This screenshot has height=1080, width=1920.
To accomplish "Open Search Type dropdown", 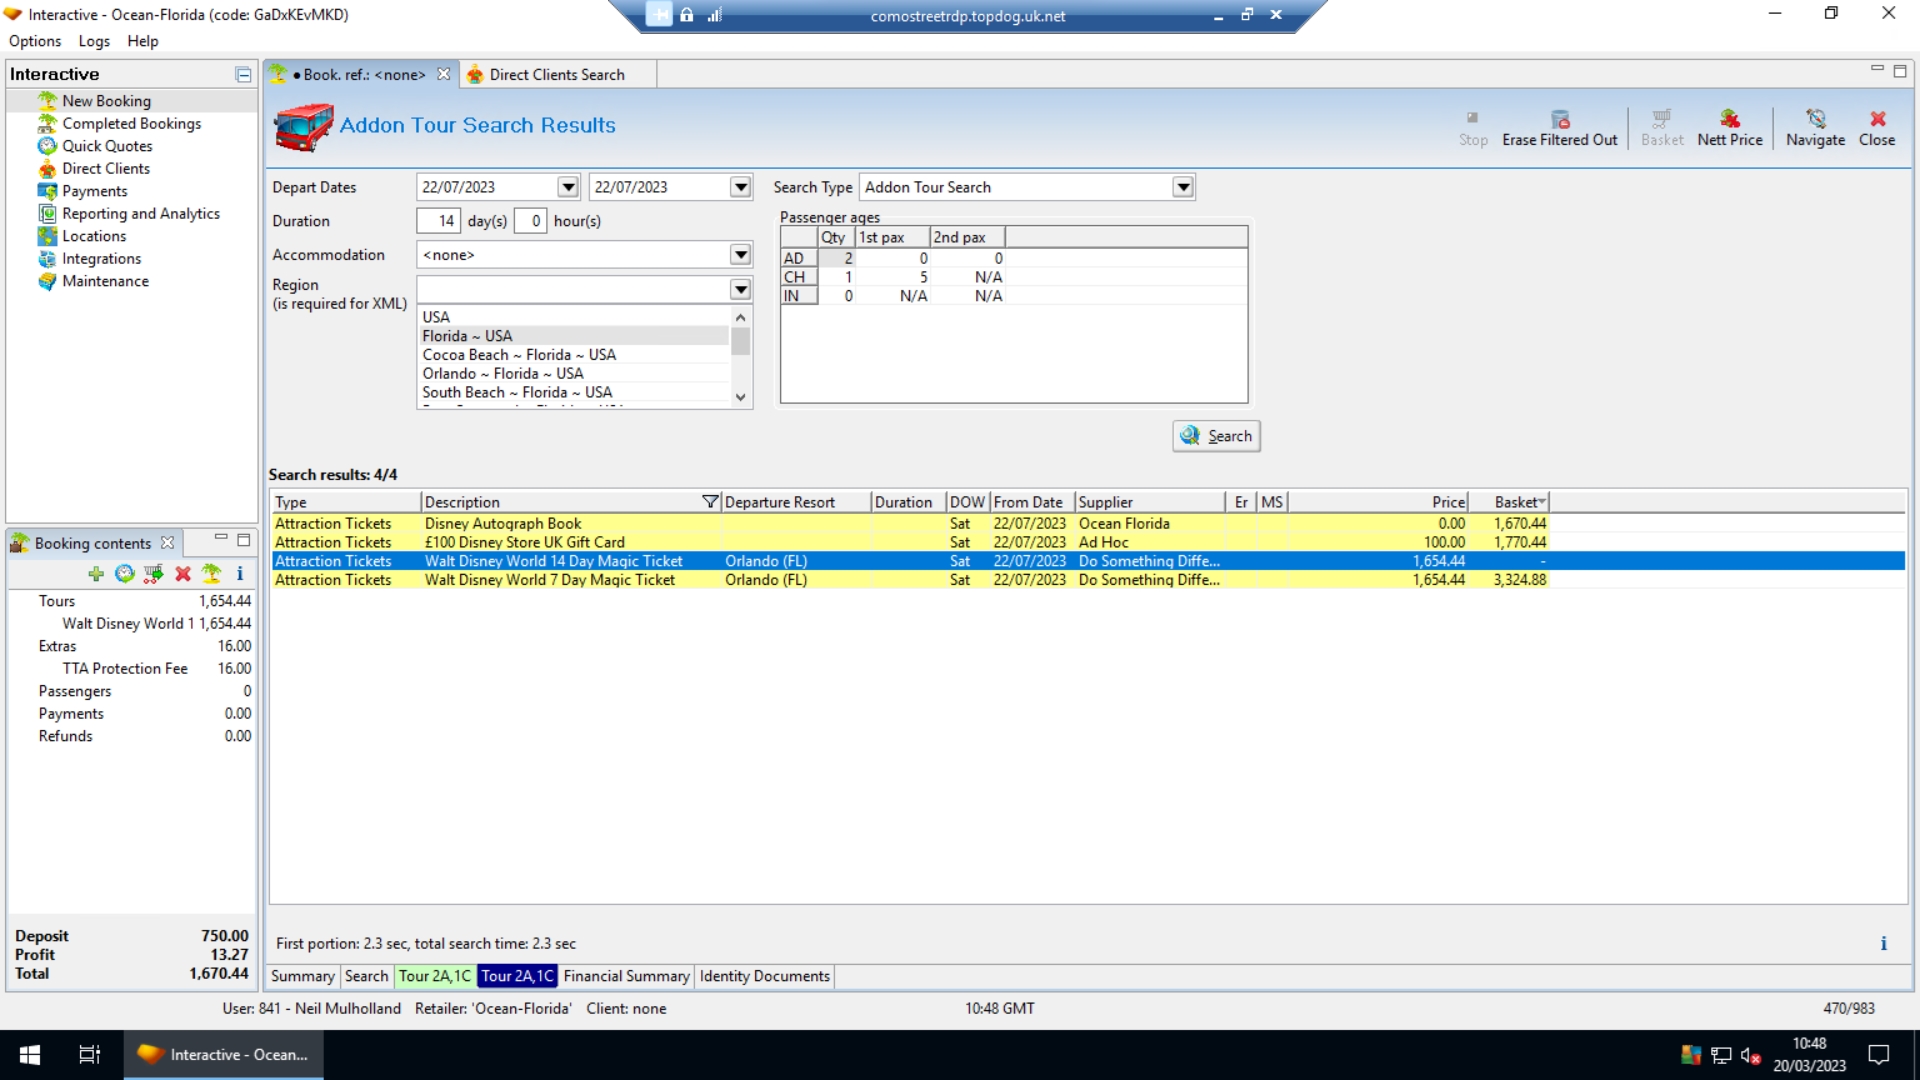I will 1183,187.
